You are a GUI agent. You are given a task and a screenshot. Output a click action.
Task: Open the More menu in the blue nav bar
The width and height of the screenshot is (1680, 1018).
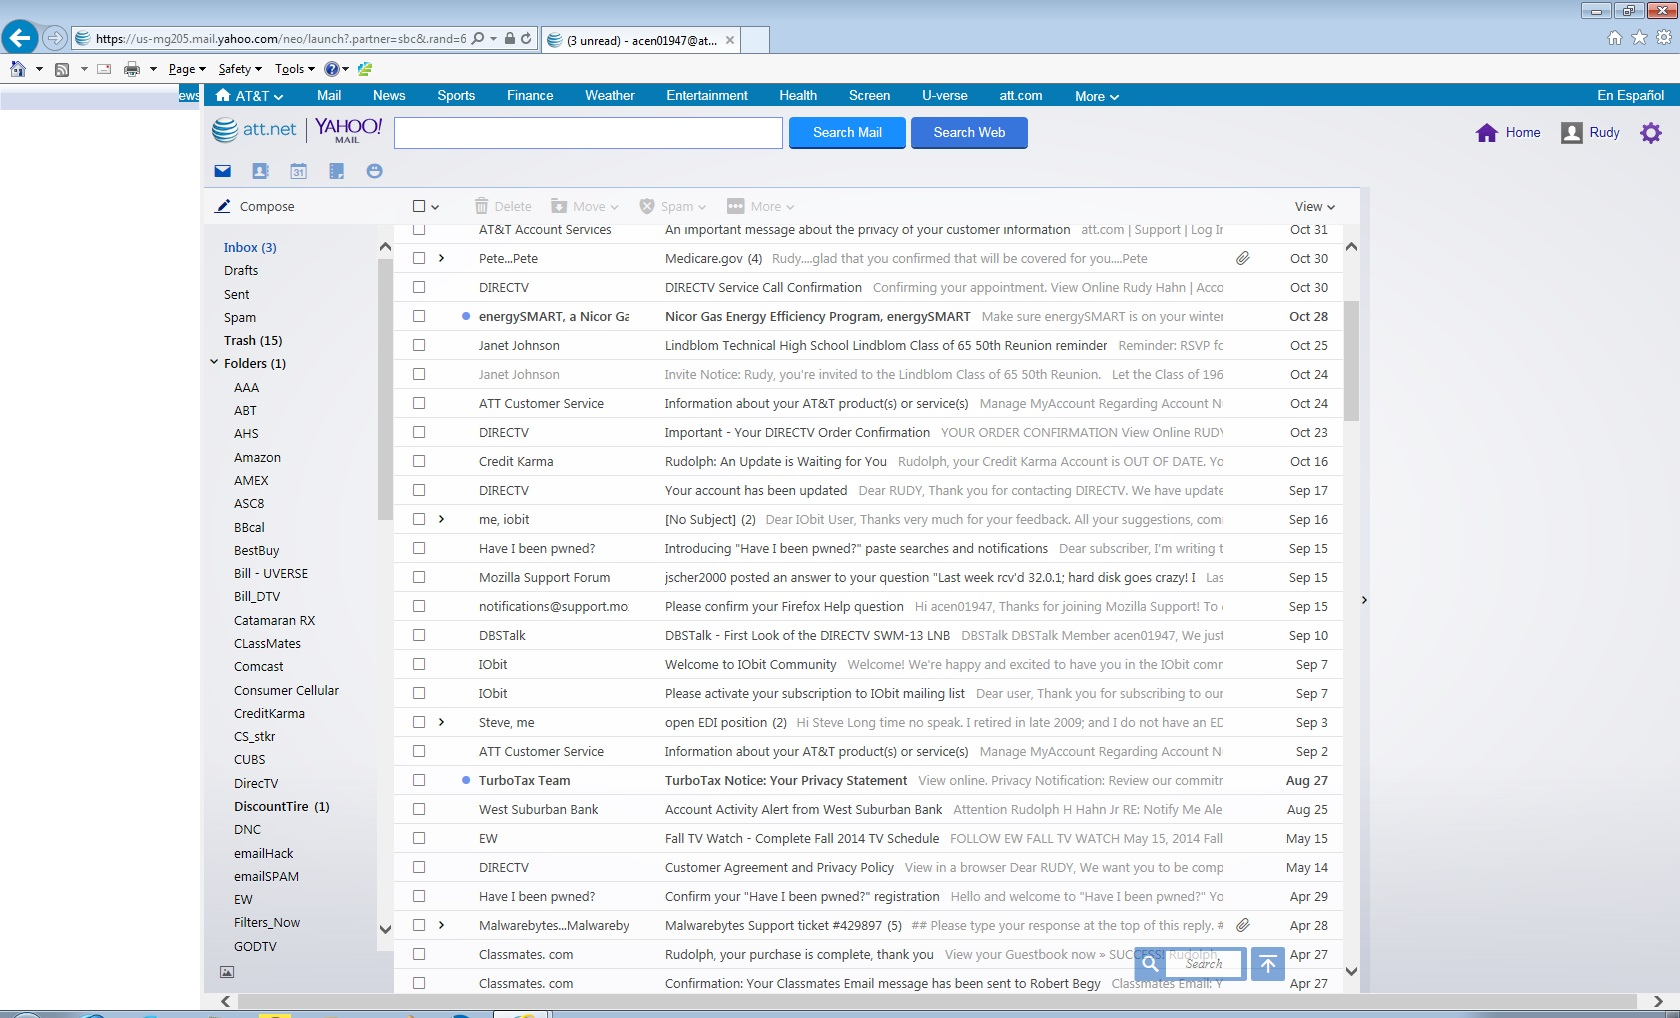coord(1097,96)
